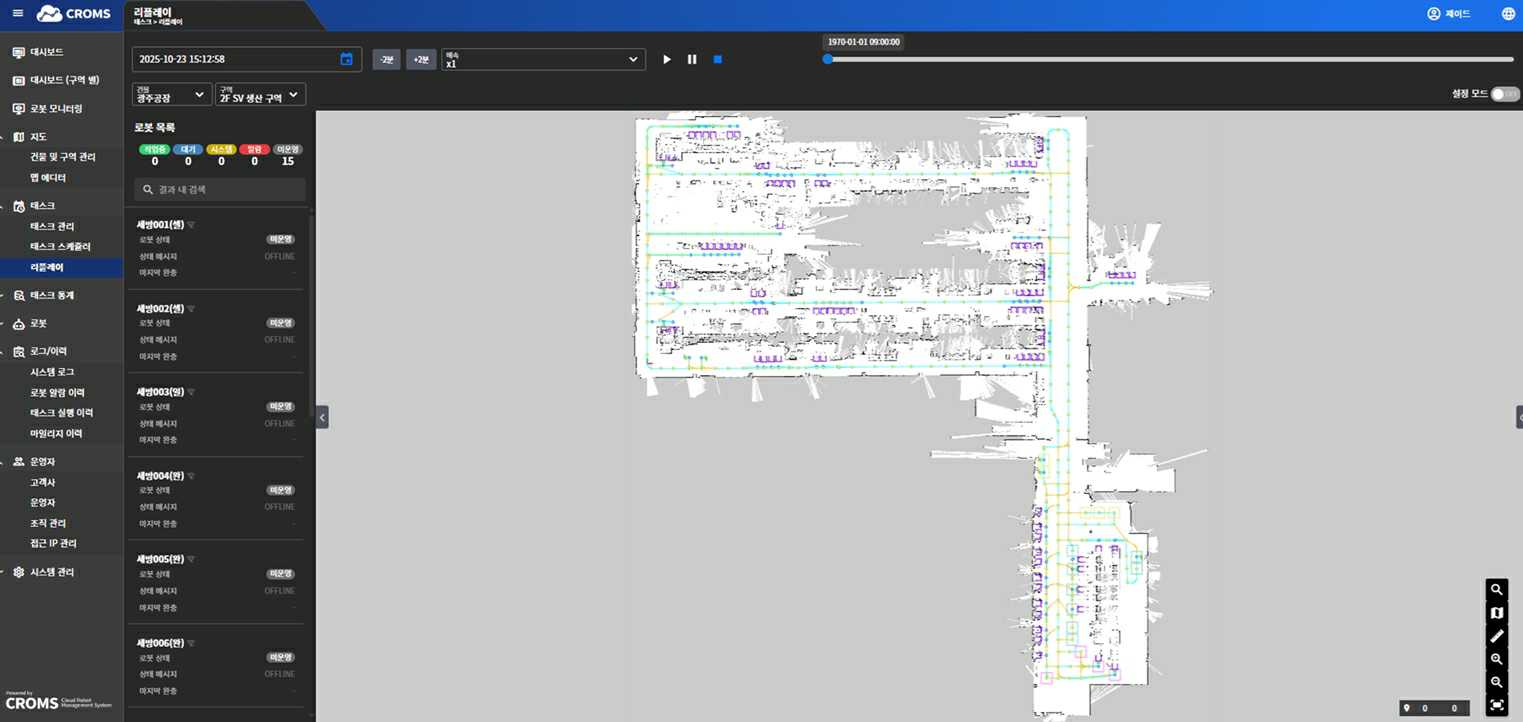Open the user account icon for 제이드
The height and width of the screenshot is (722, 1523).
(x=1434, y=14)
